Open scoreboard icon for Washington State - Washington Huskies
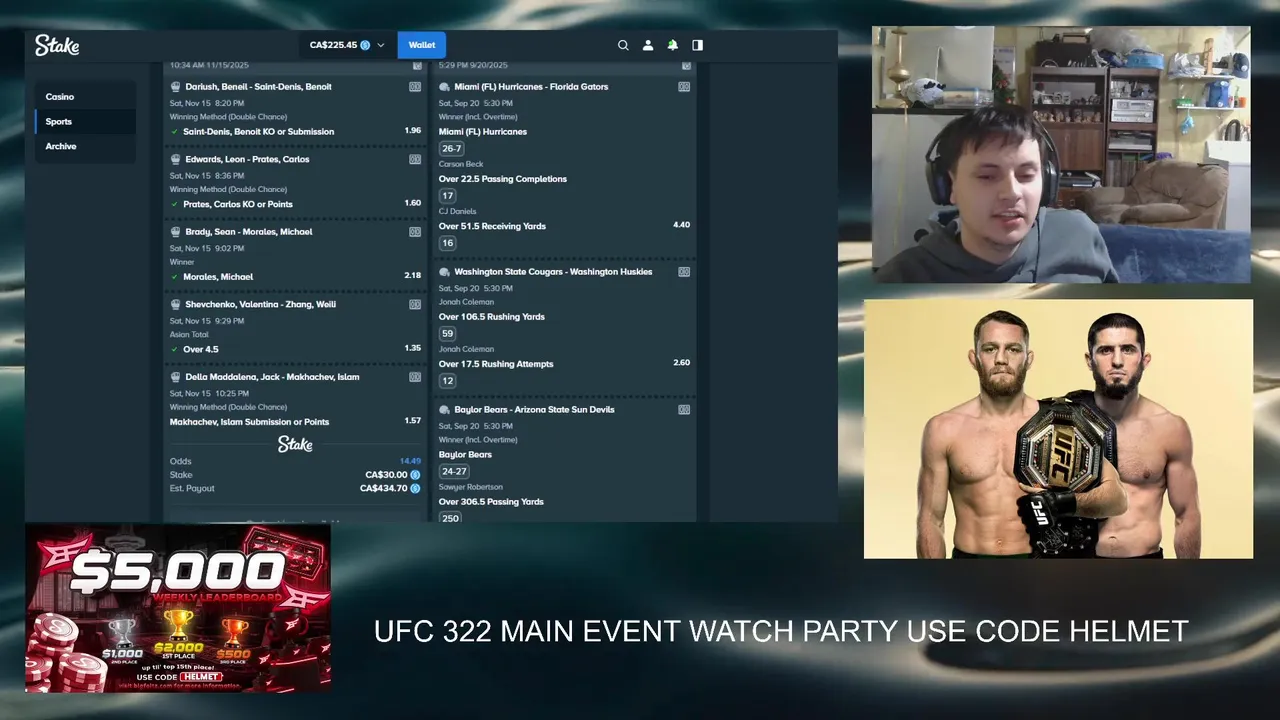Screen dimensions: 1280x720 684,272
